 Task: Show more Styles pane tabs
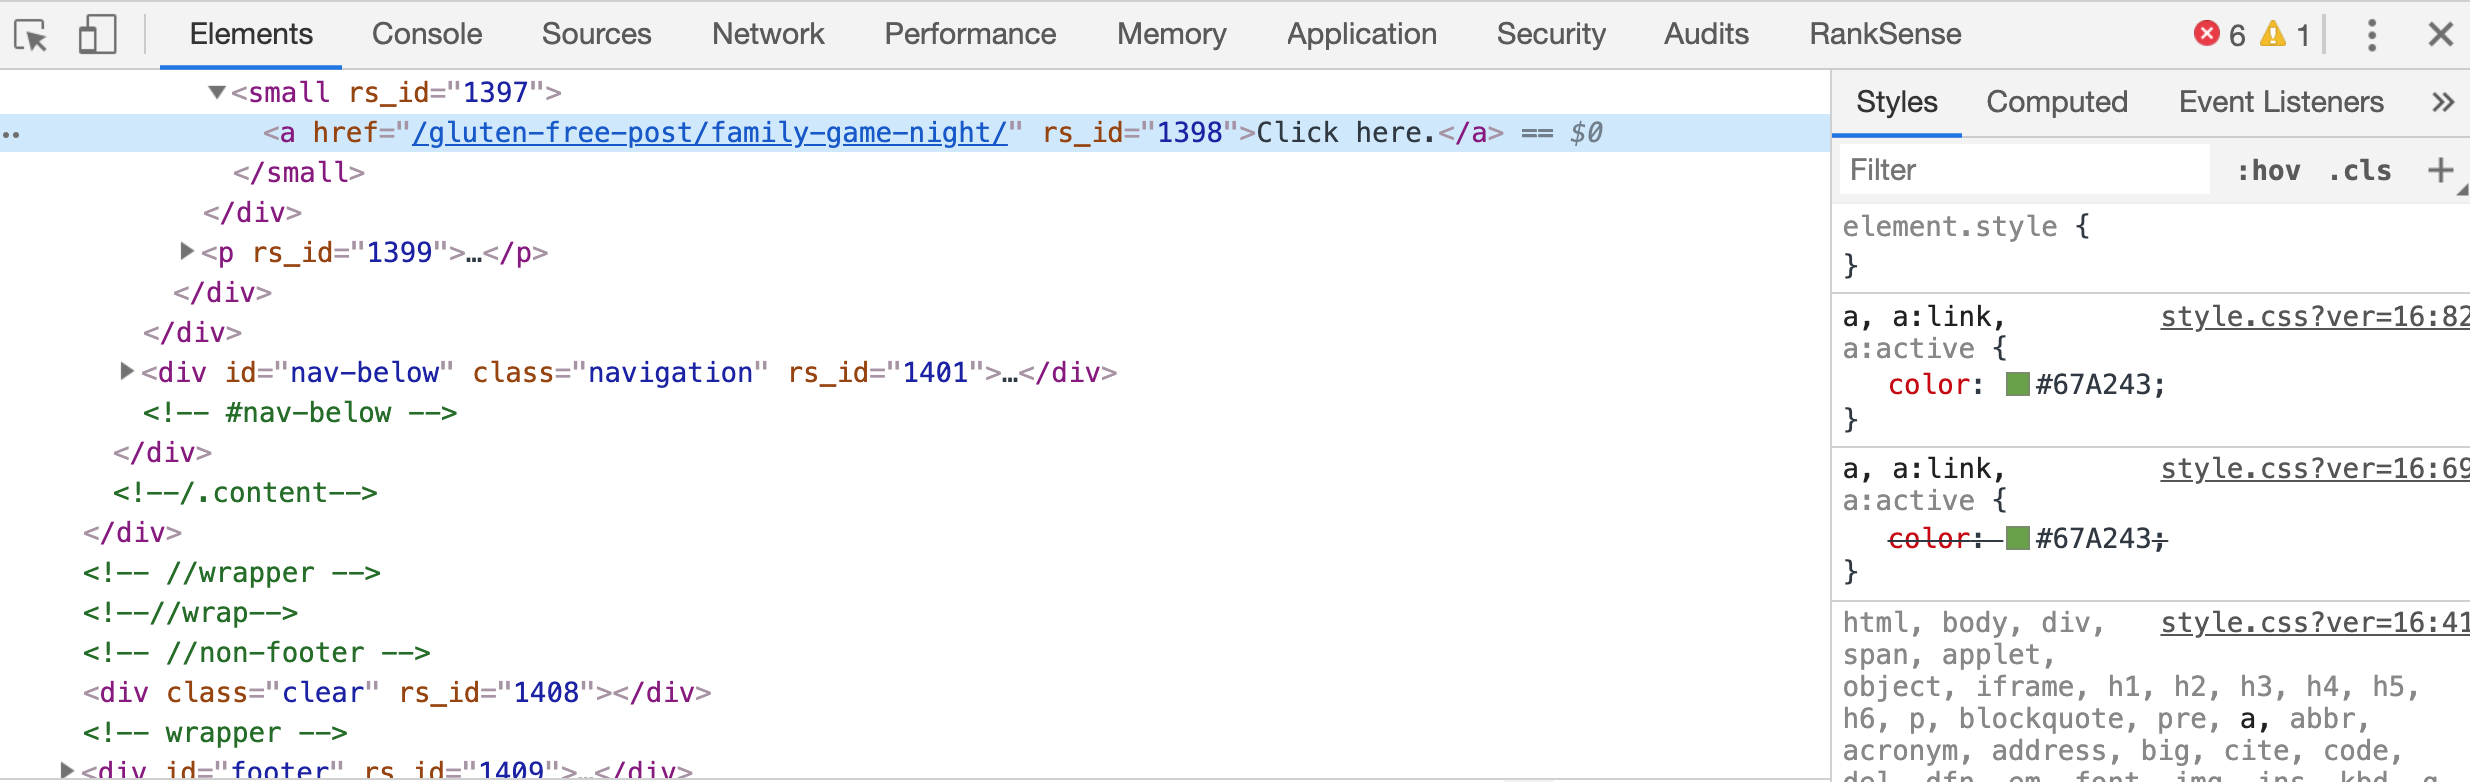click(2442, 102)
